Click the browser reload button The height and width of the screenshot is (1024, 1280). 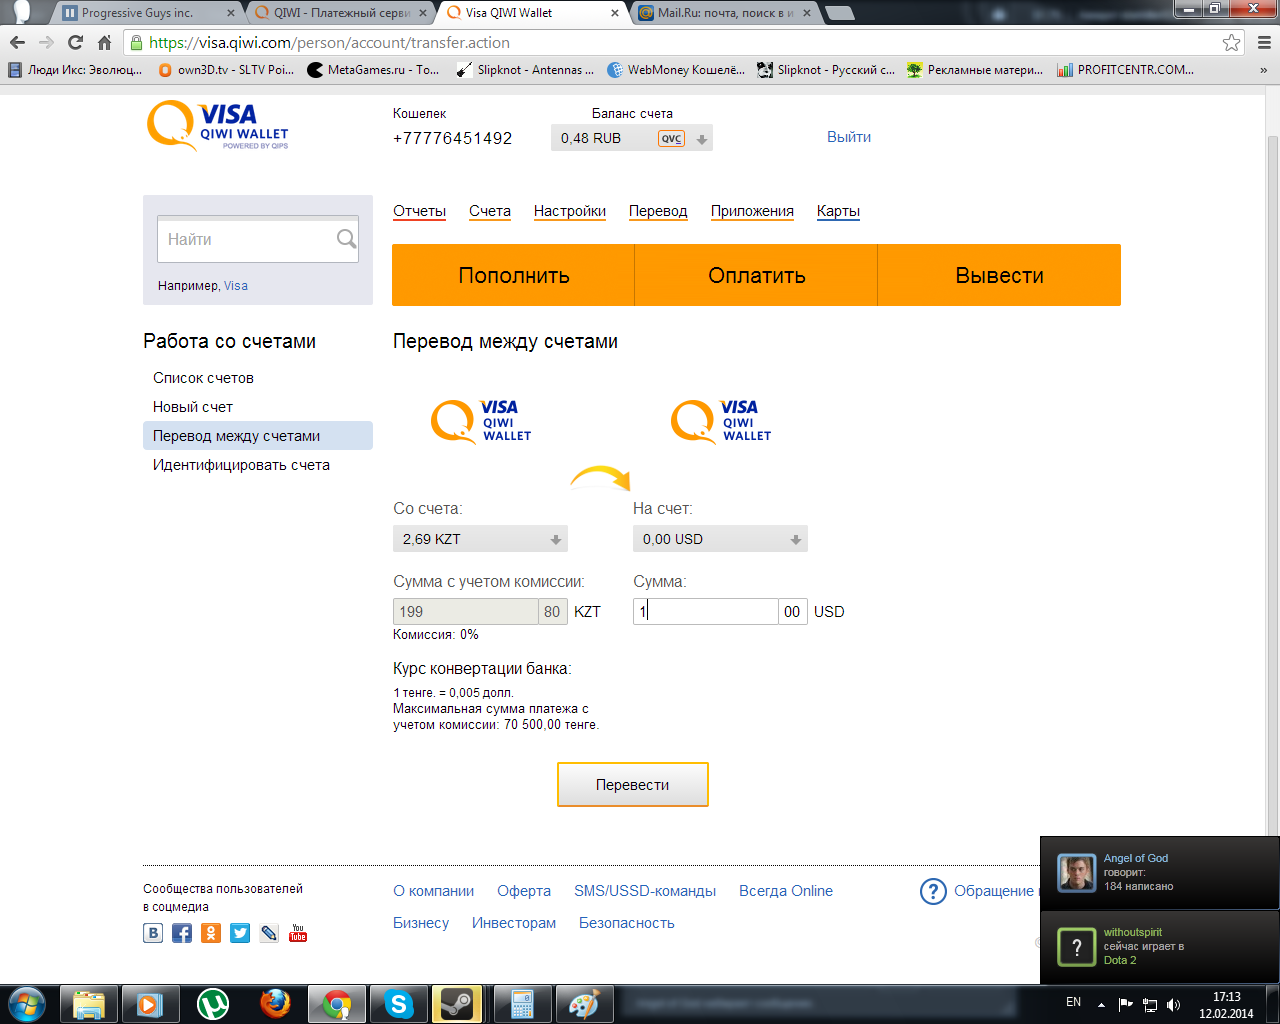coord(75,43)
